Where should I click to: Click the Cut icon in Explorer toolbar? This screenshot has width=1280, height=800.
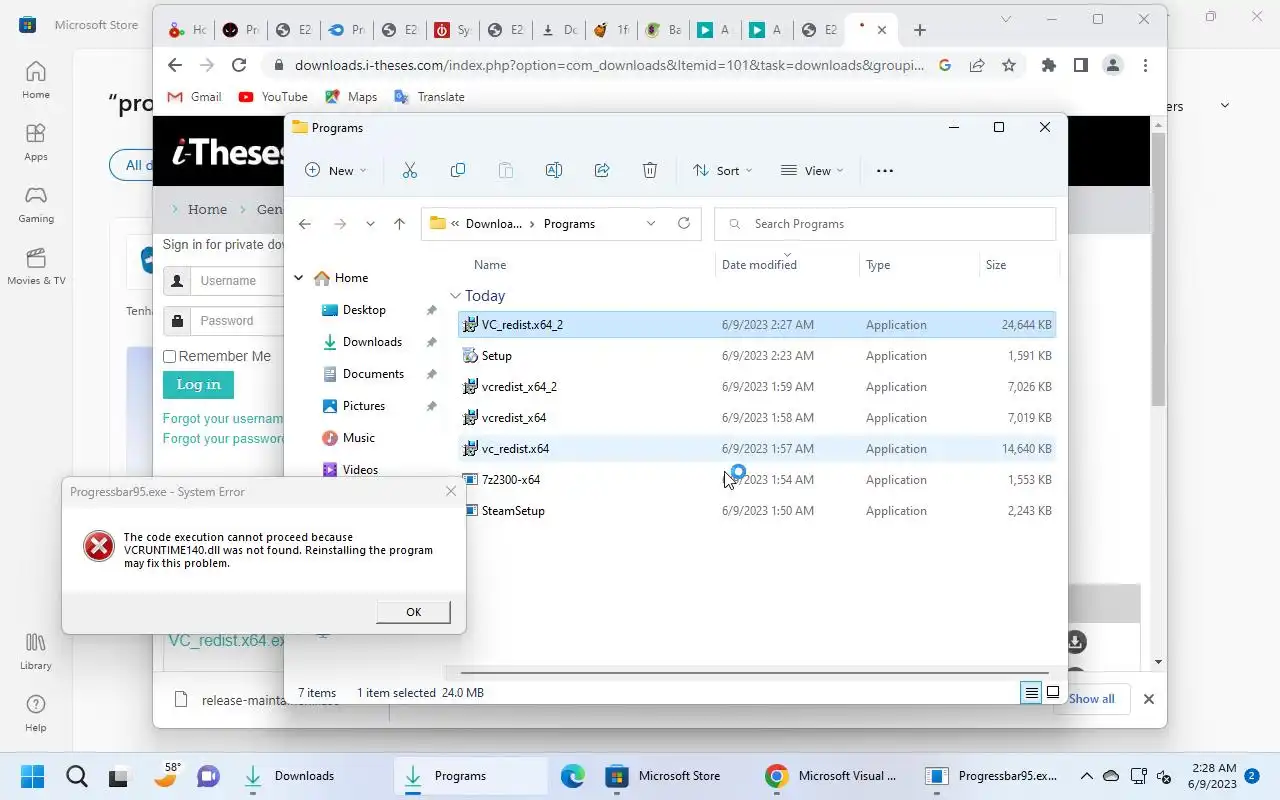[409, 171]
